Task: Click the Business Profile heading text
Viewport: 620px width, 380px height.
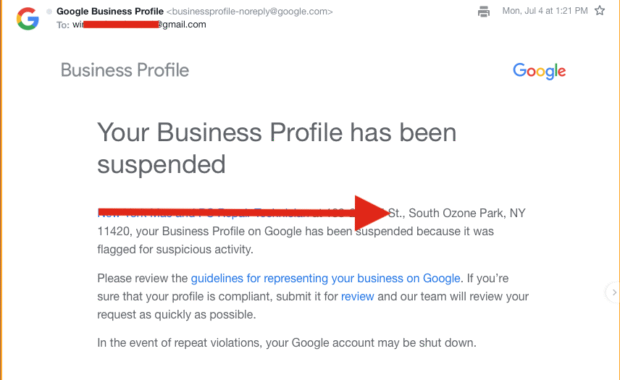Action: pyautogui.click(x=125, y=70)
